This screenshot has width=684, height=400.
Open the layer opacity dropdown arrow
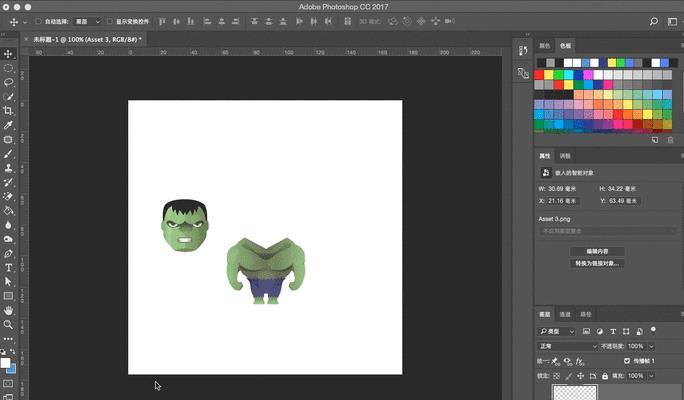[651, 346]
